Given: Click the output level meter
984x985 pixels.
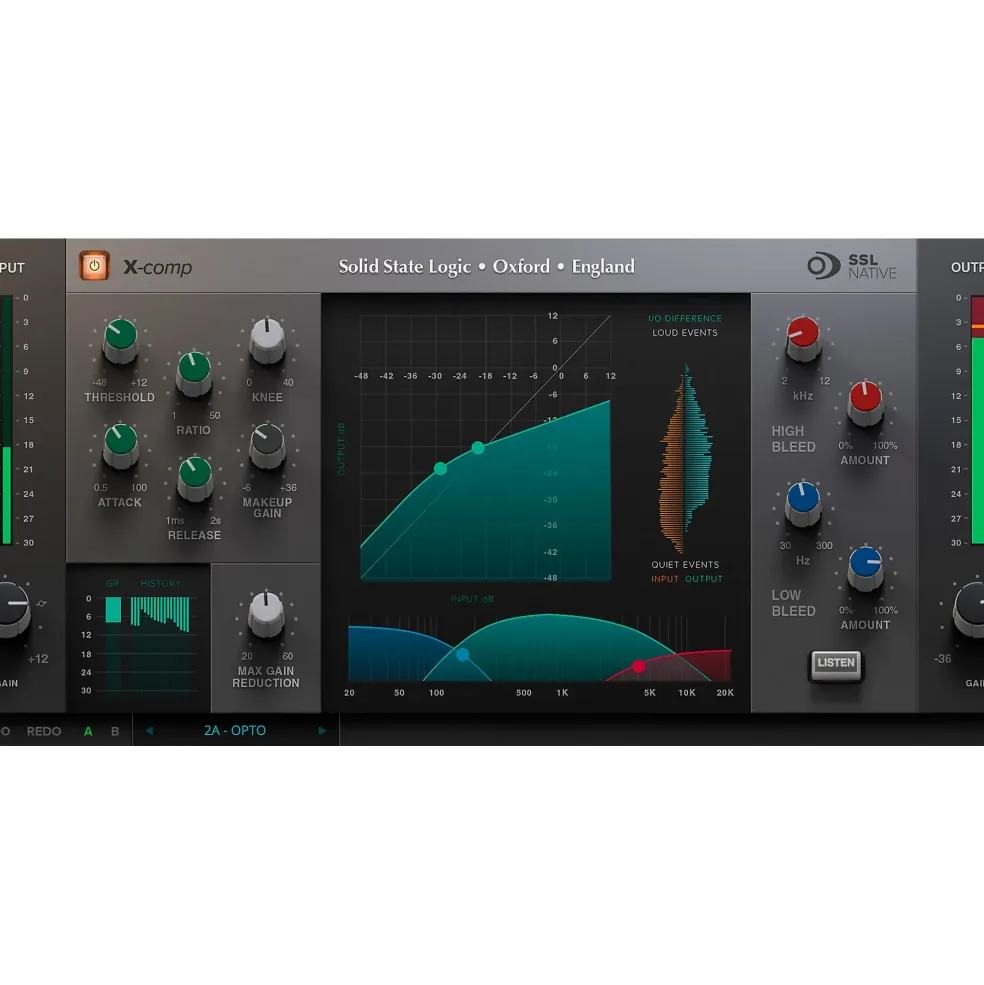Looking at the screenshot, I should pyautogui.click(x=977, y=420).
